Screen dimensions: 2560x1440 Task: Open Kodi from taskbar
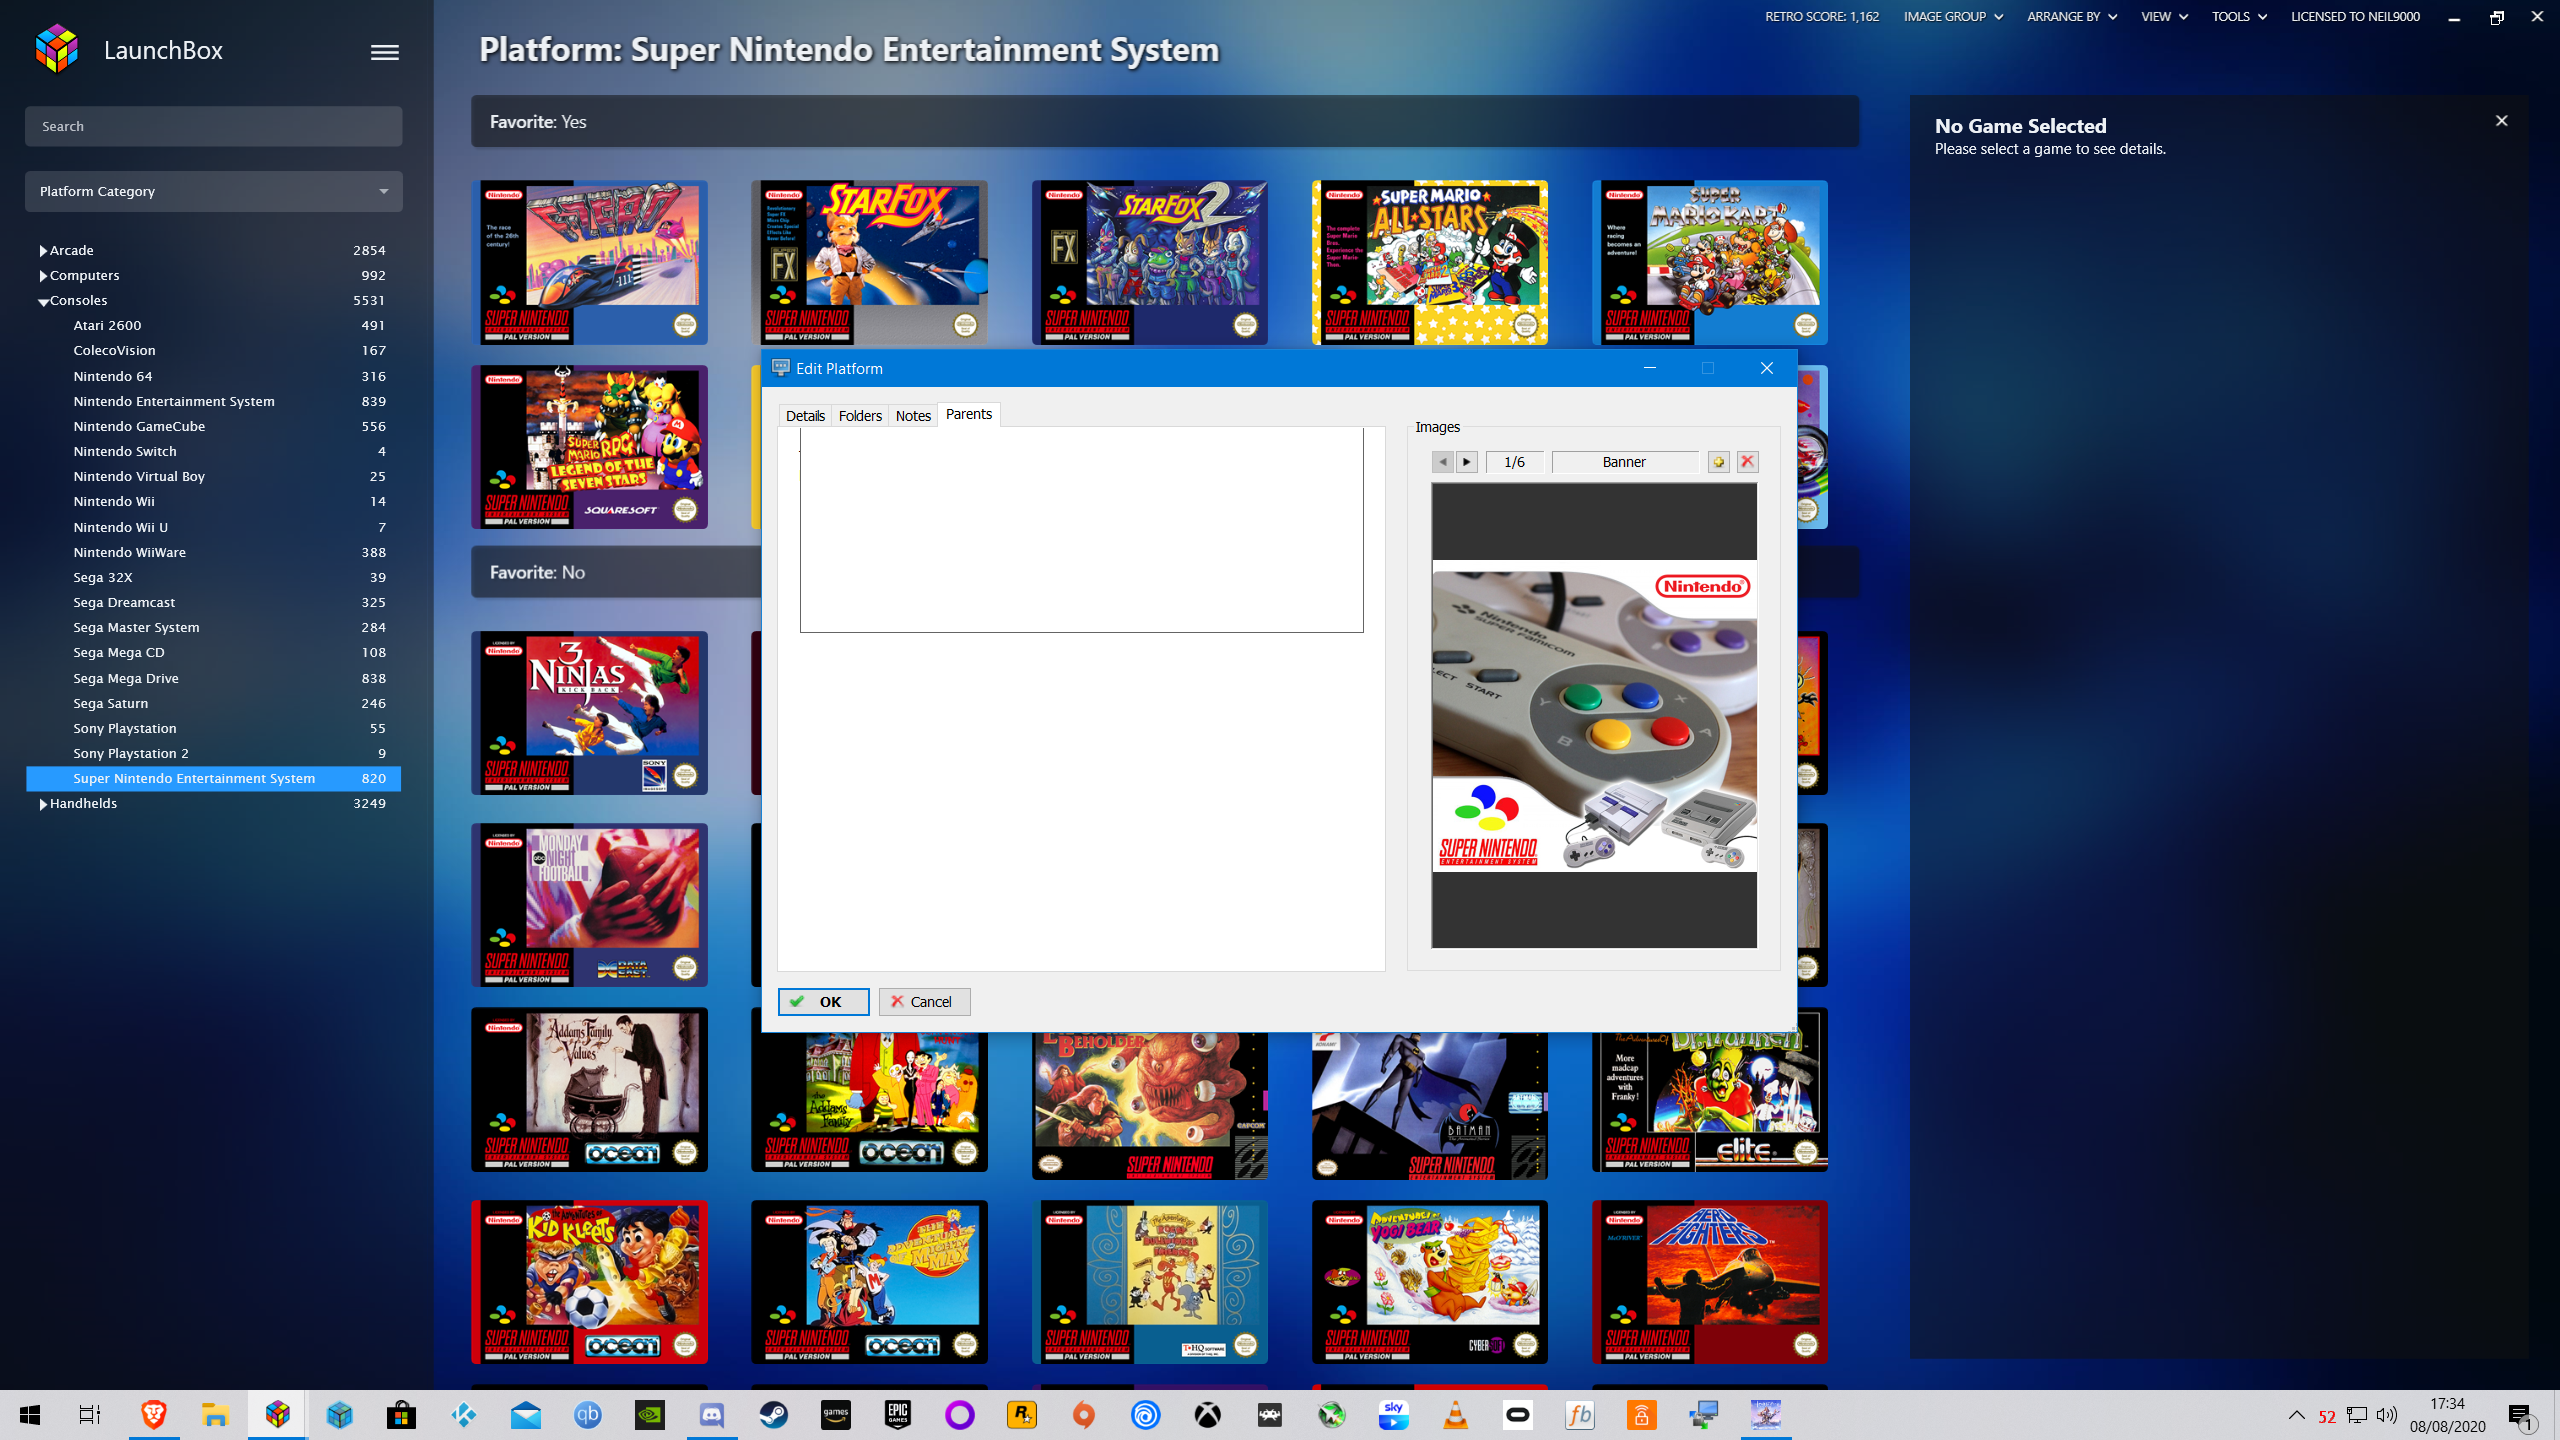[463, 1415]
